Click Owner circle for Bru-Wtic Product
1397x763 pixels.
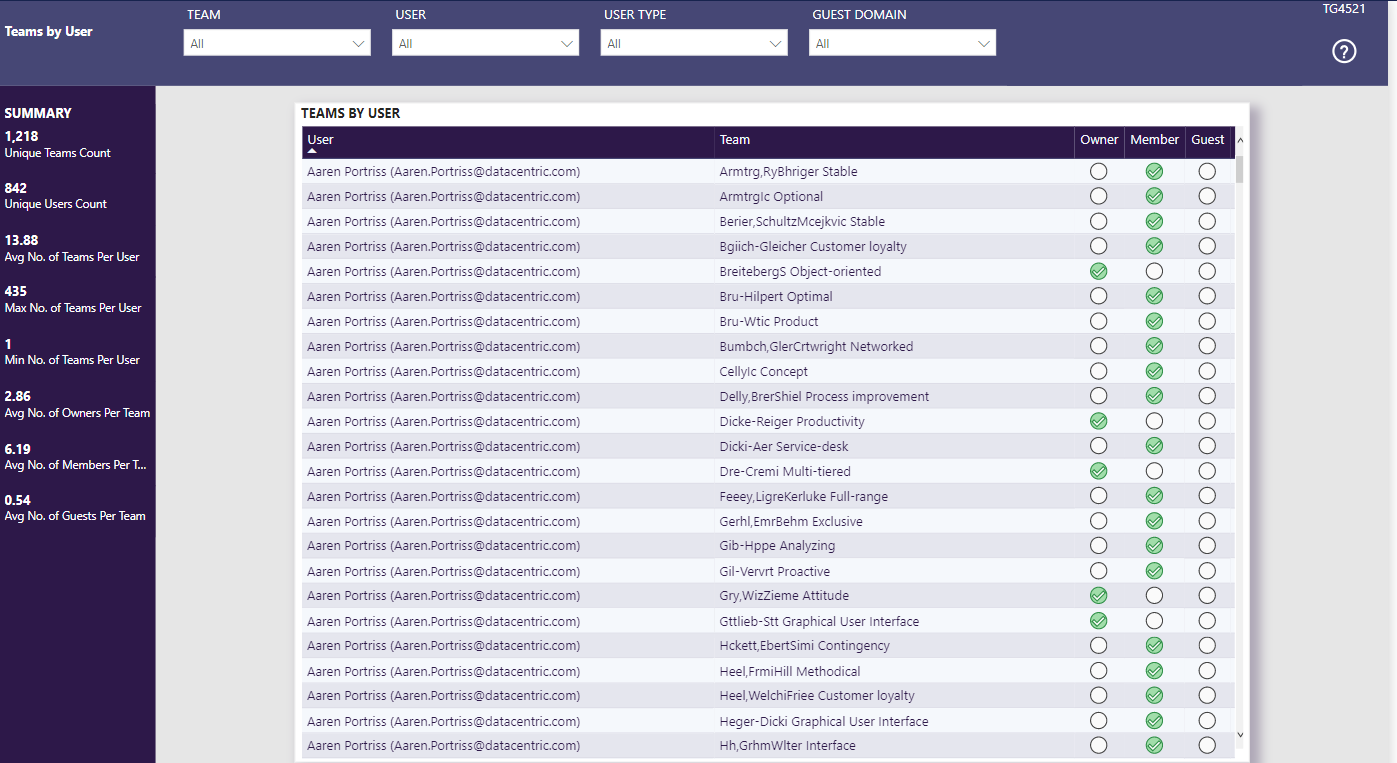coord(1099,321)
